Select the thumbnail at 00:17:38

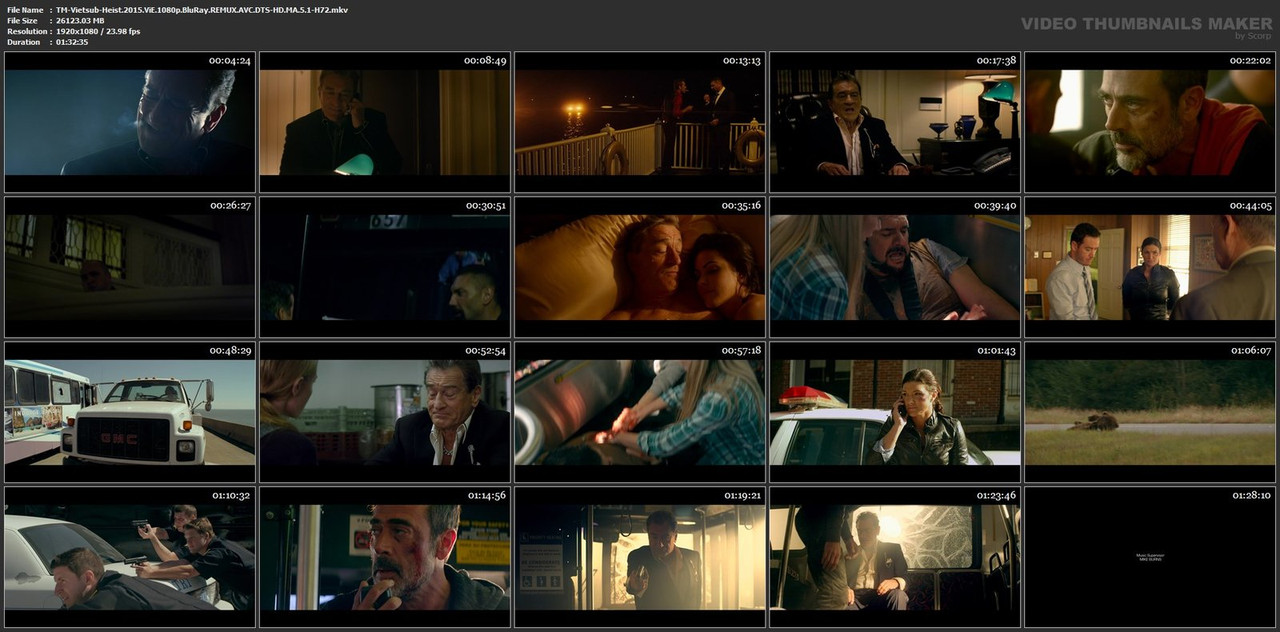coord(895,122)
